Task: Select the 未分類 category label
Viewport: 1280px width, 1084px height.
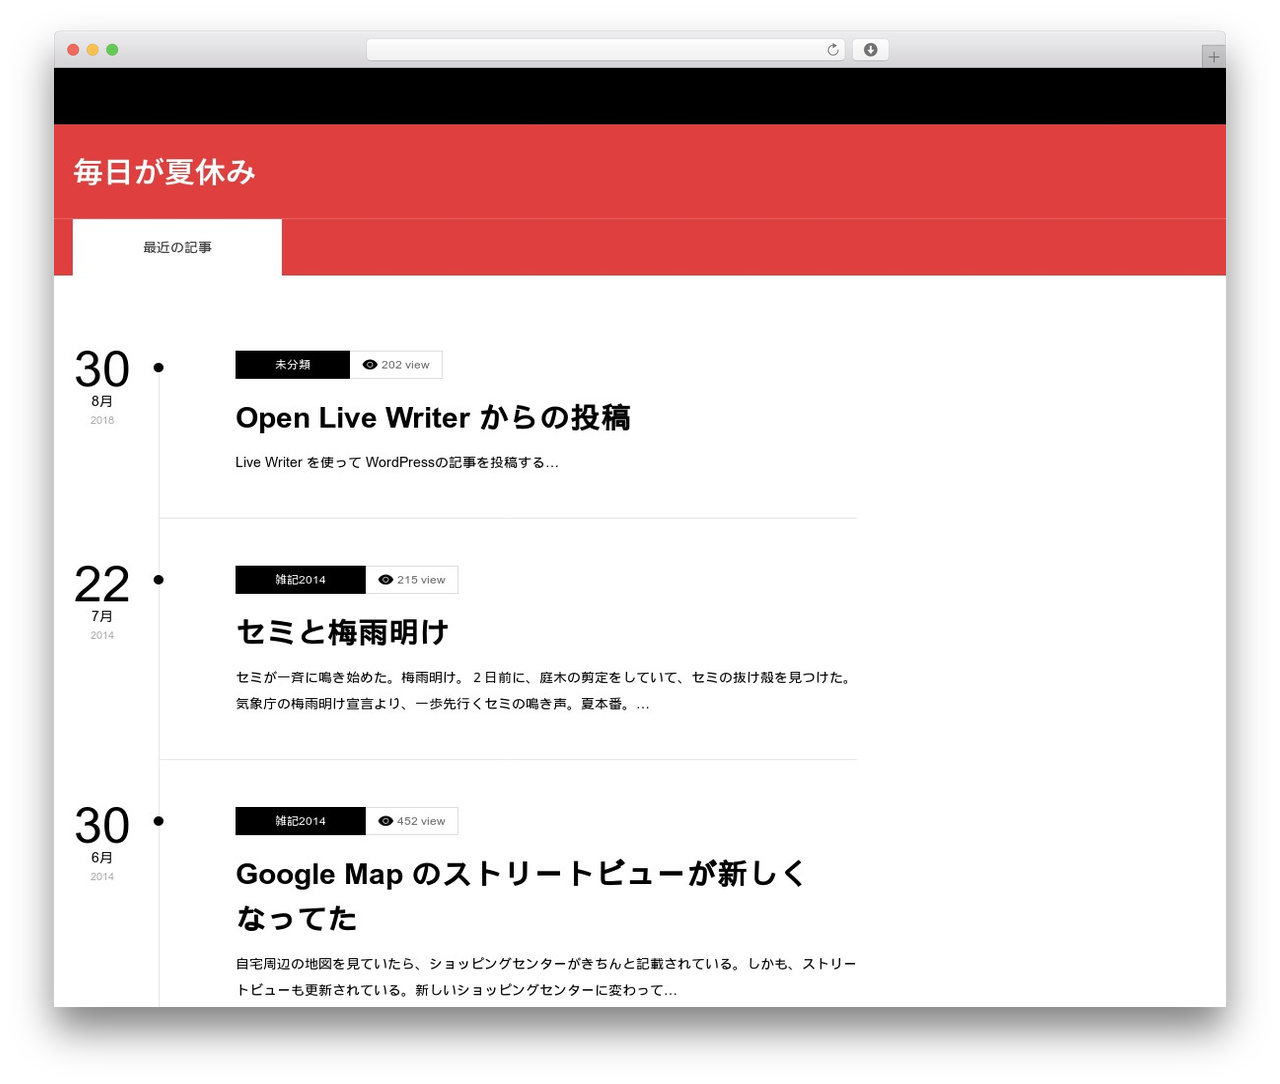Action: click(293, 365)
